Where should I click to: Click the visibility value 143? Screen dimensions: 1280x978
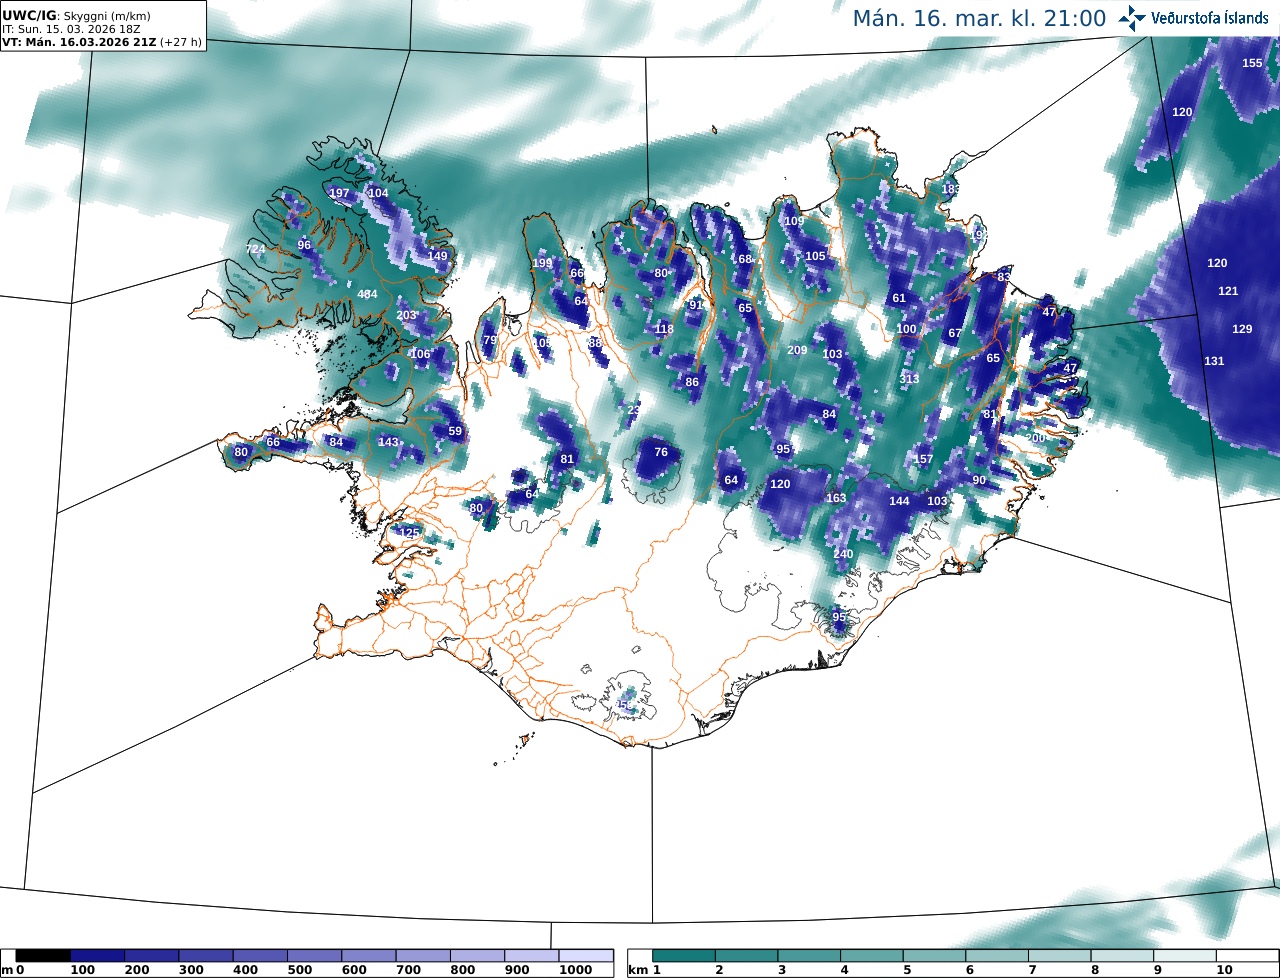click(388, 442)
